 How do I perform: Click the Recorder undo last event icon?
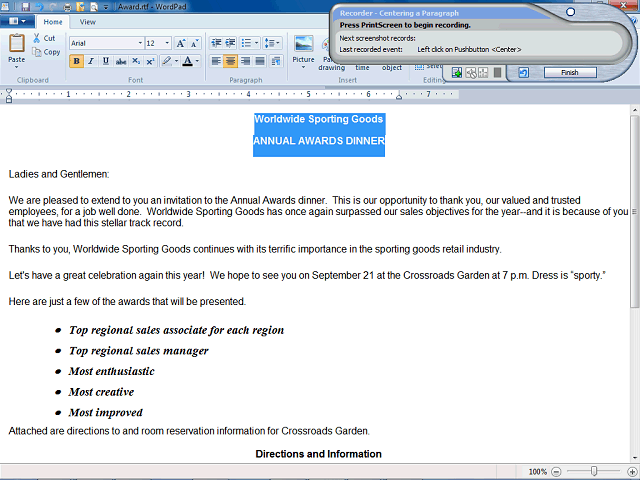pos(523,73)
